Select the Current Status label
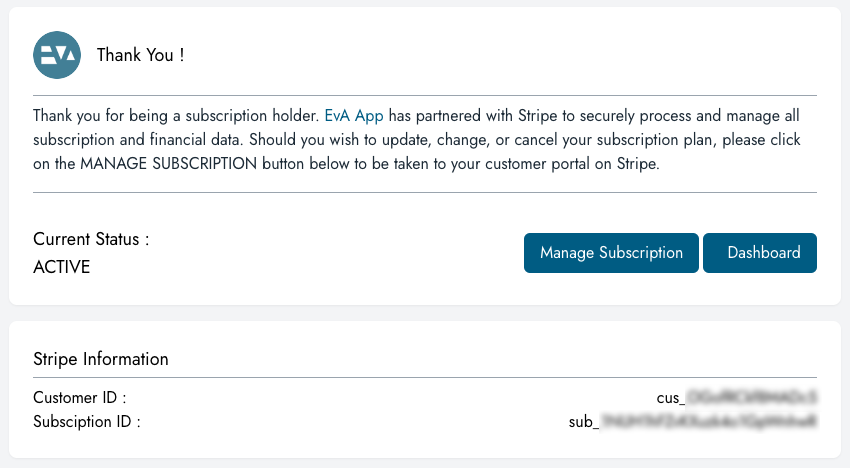 coord(91,240)
